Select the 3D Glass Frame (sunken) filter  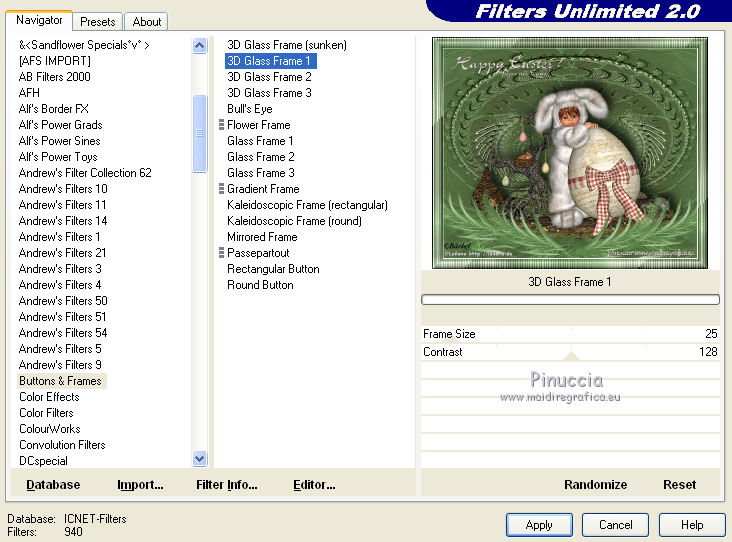[287, 45]
